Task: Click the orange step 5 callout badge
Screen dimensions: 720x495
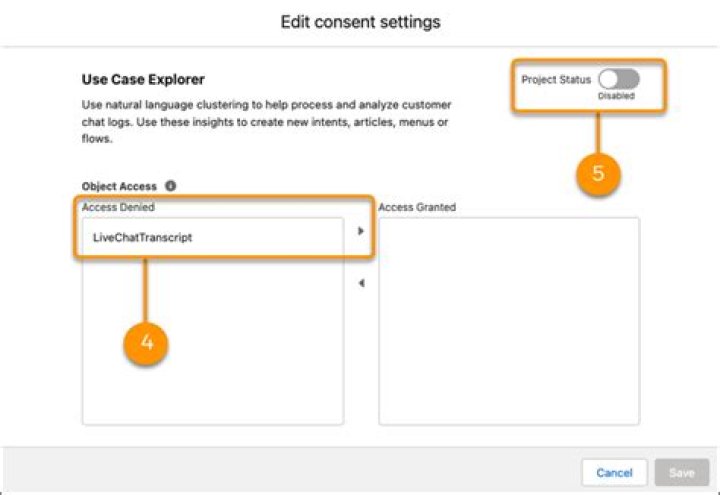Action: click(x=598, y=174)
